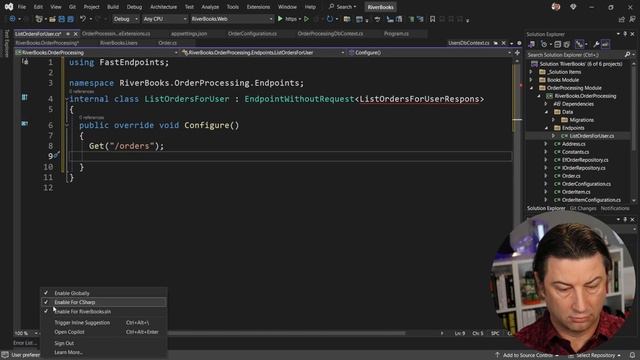Click Add to Source Control button
The height and width of the screenshot is (360, 640).
(526, 355)
